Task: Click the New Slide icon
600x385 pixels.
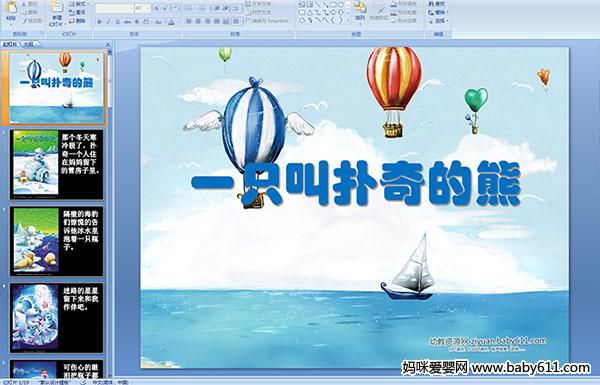Action: 57,9
